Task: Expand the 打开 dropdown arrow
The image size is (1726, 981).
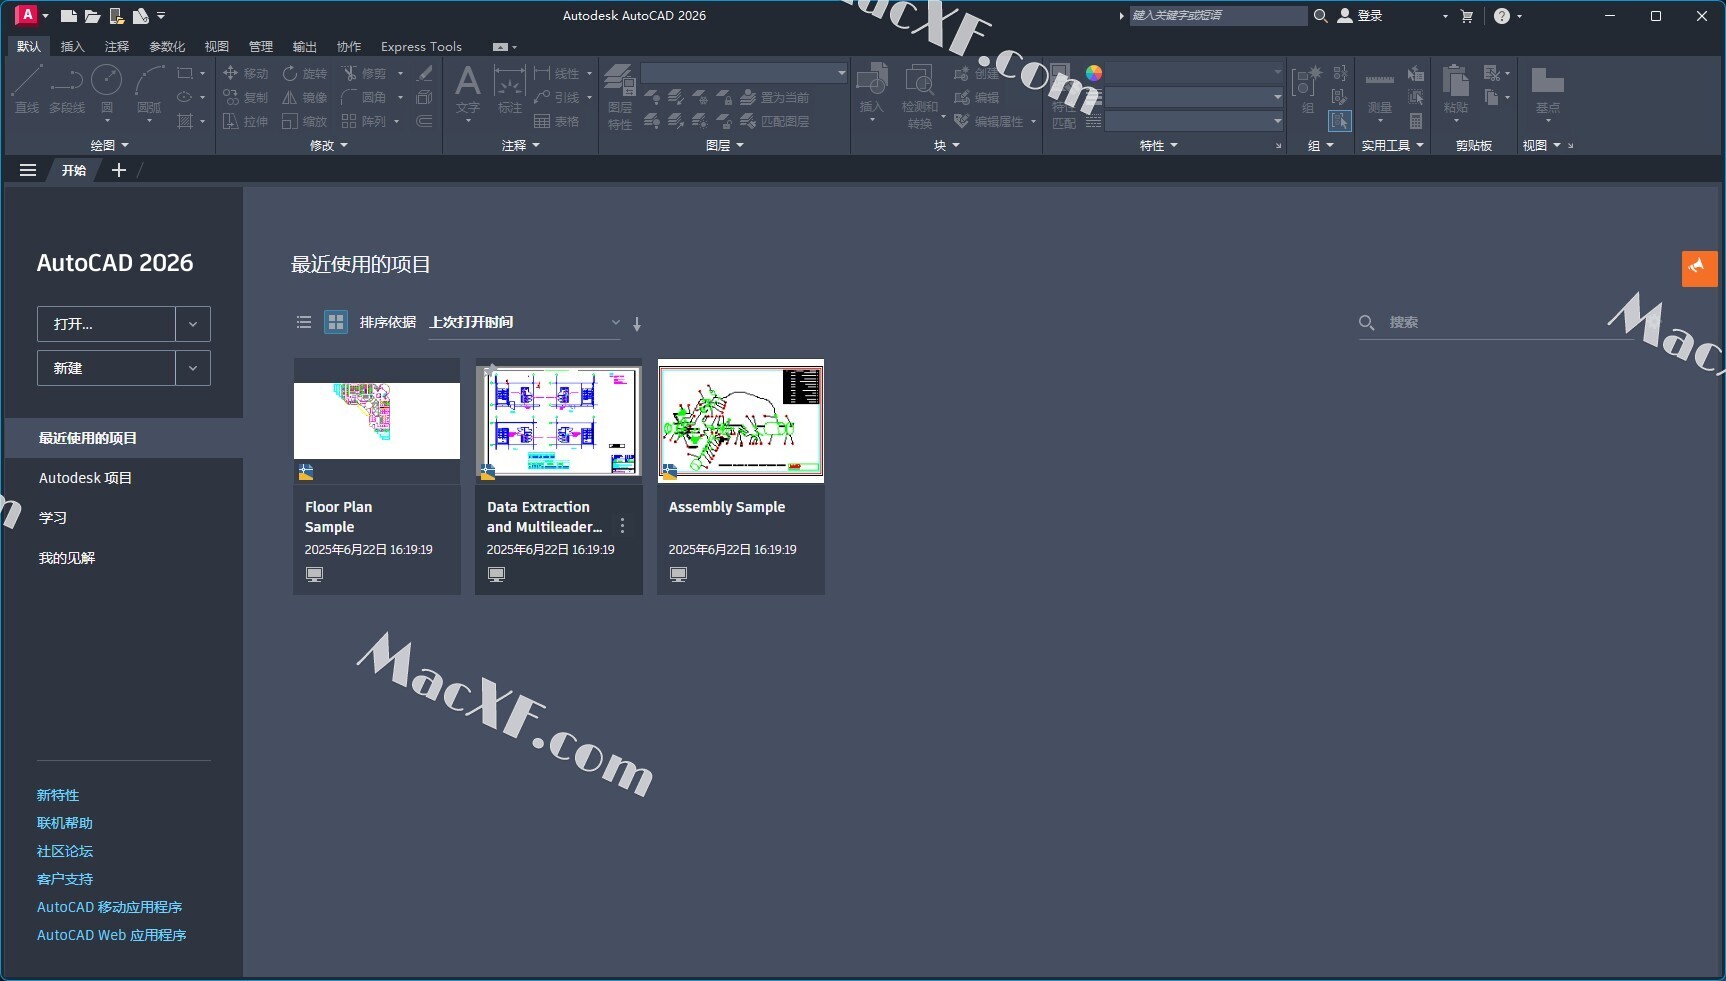Action: (193, 324)
